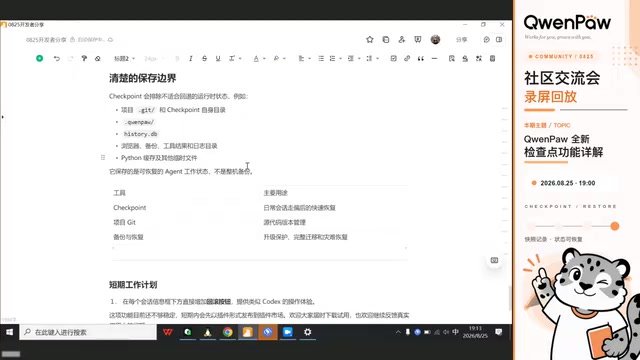The image size is (640, 360).
Task: Click the AI sparkle tool icon
Action: tap(479, 59)
